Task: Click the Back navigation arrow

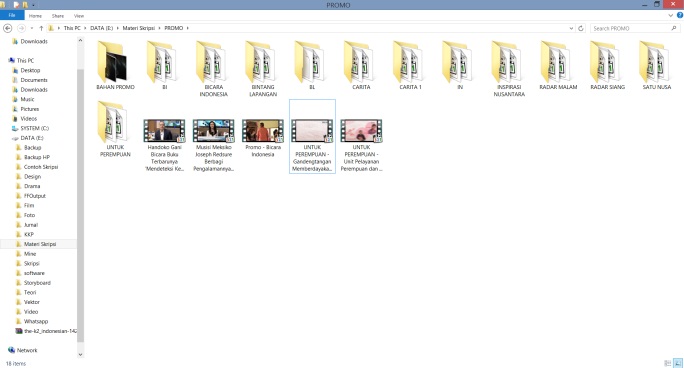Action: pyautogui.click(x=7, y=28)
